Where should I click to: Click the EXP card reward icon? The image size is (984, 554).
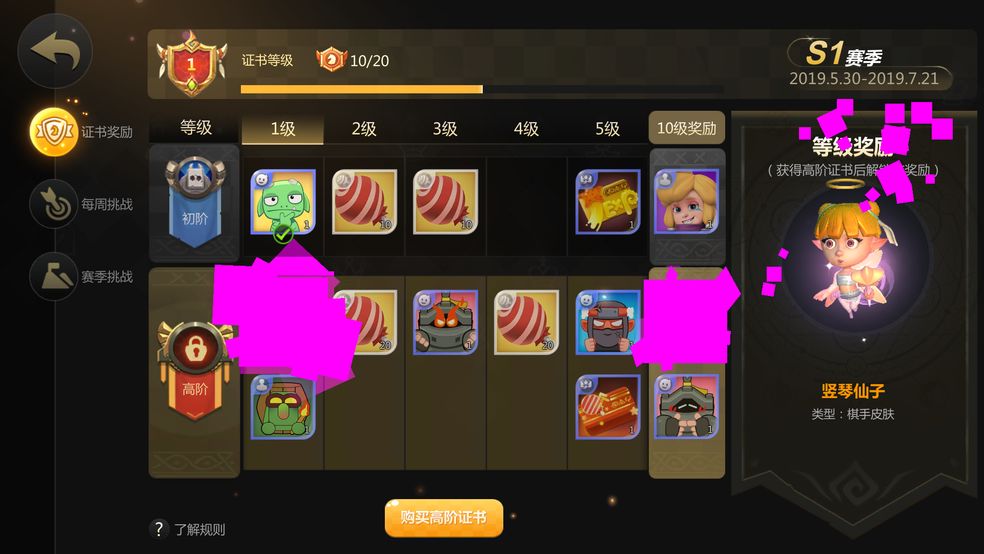click(x=607, y=202)
